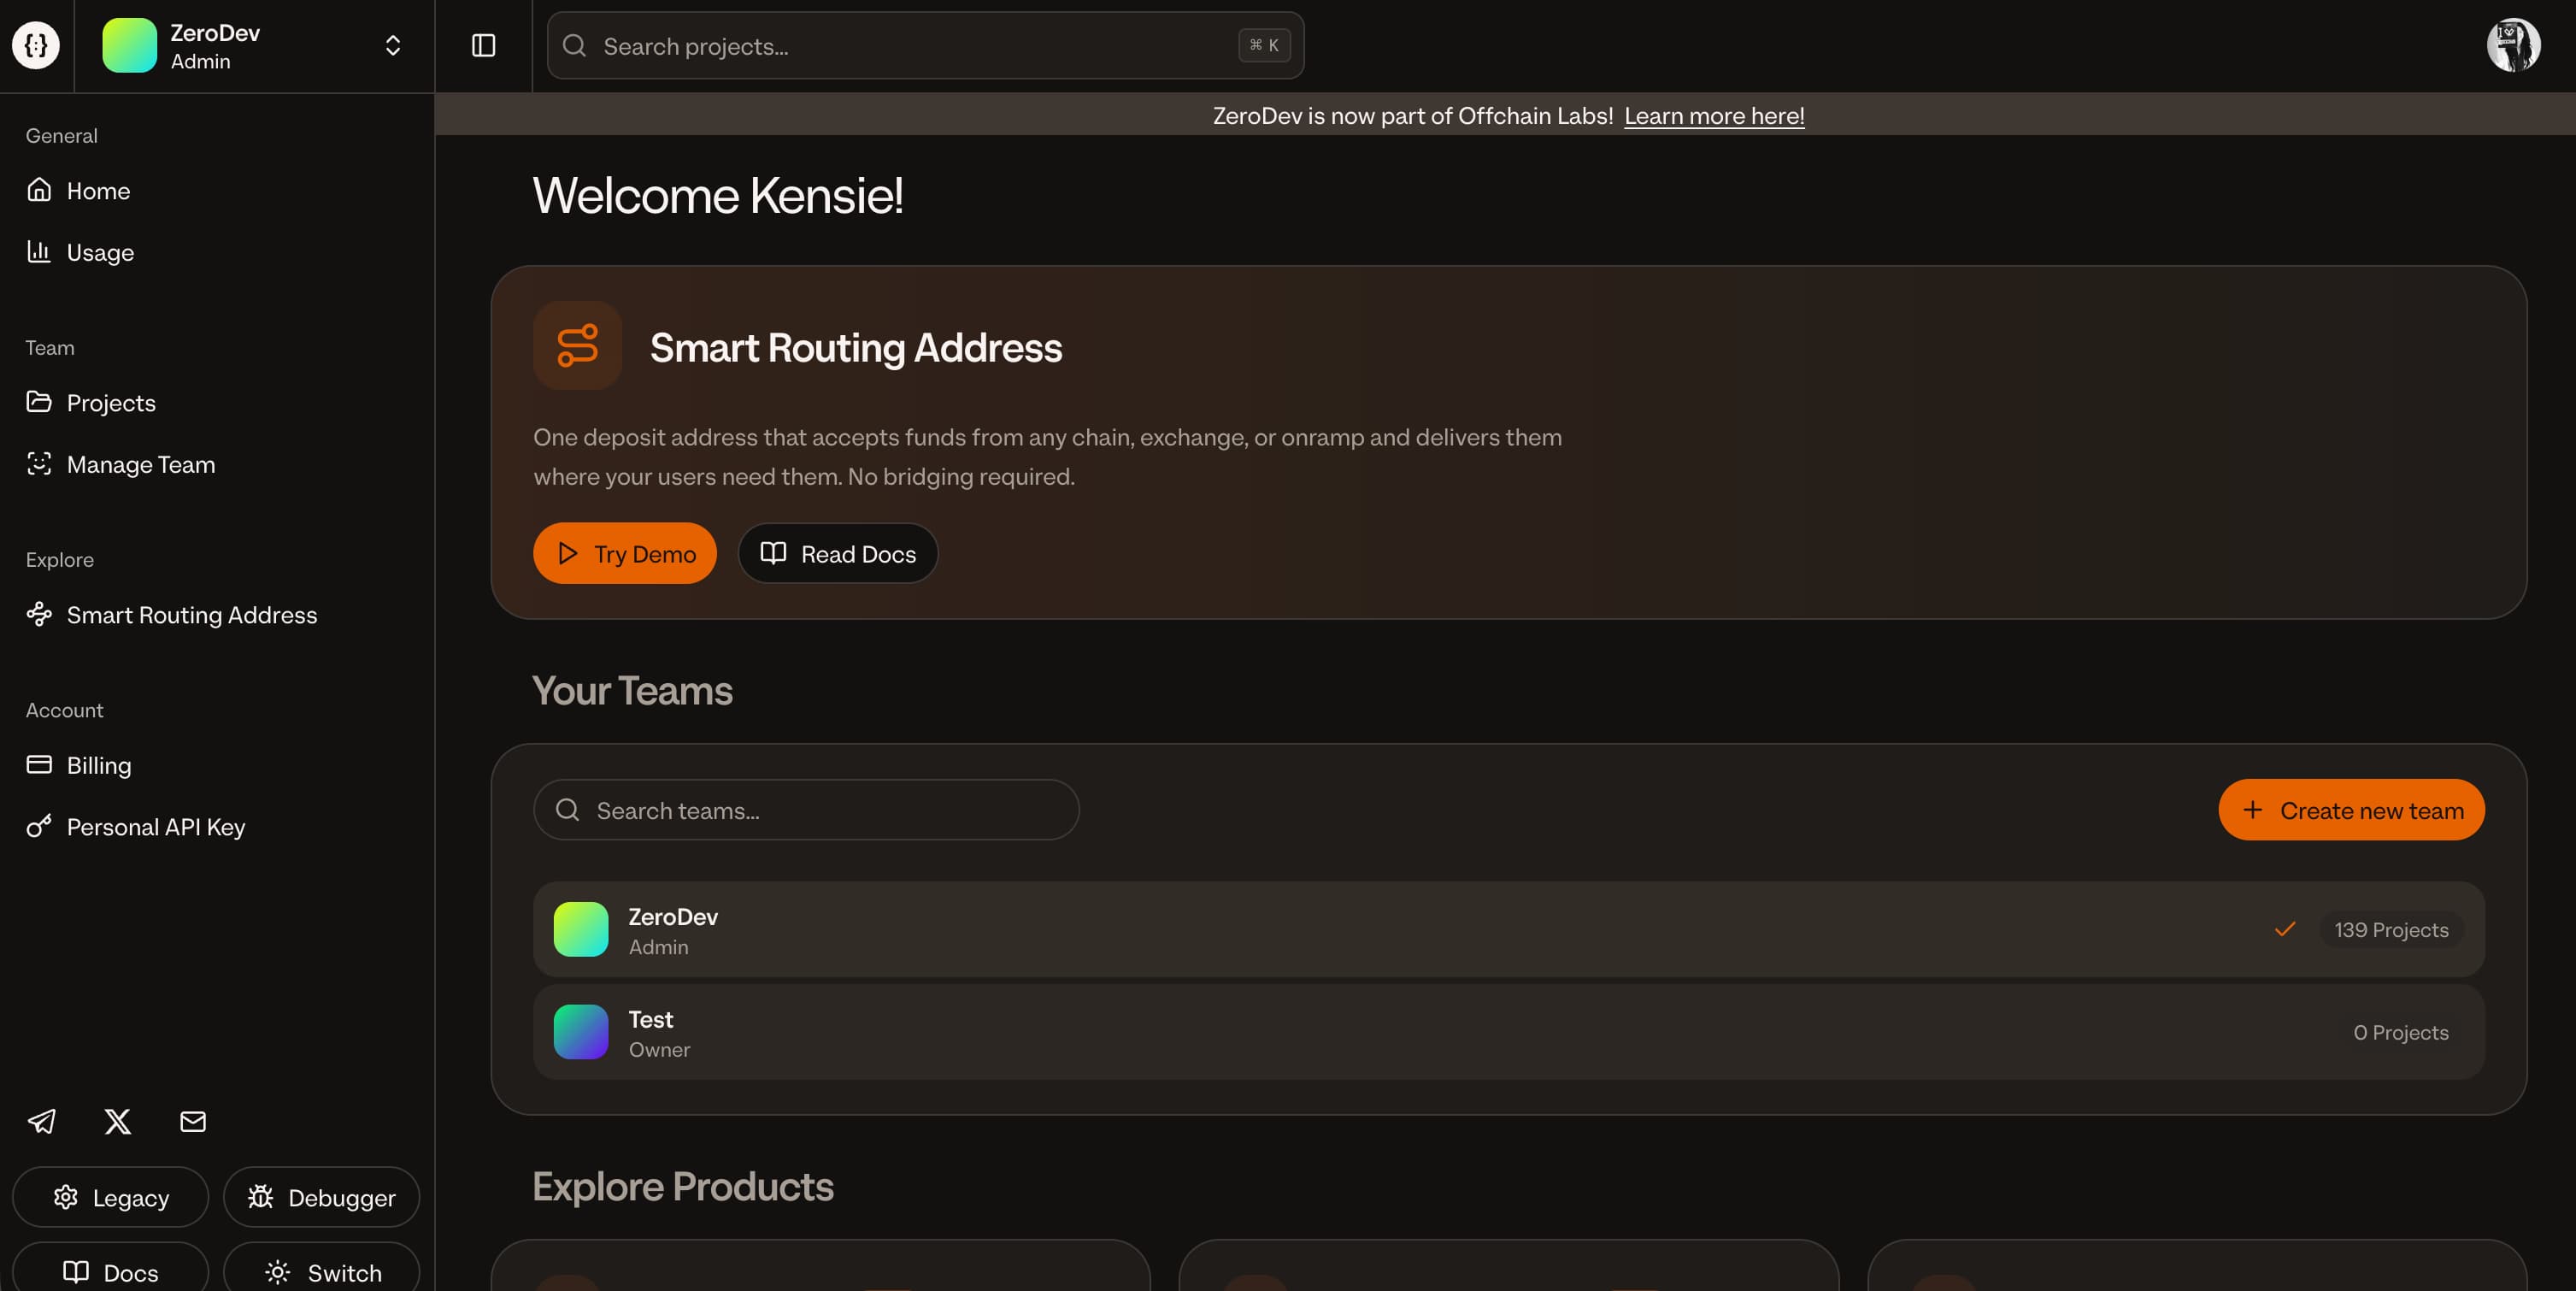Open the Docs button in sidebar
The width and height of the screenshot is (2576, 1291).
coord(111,1268)
